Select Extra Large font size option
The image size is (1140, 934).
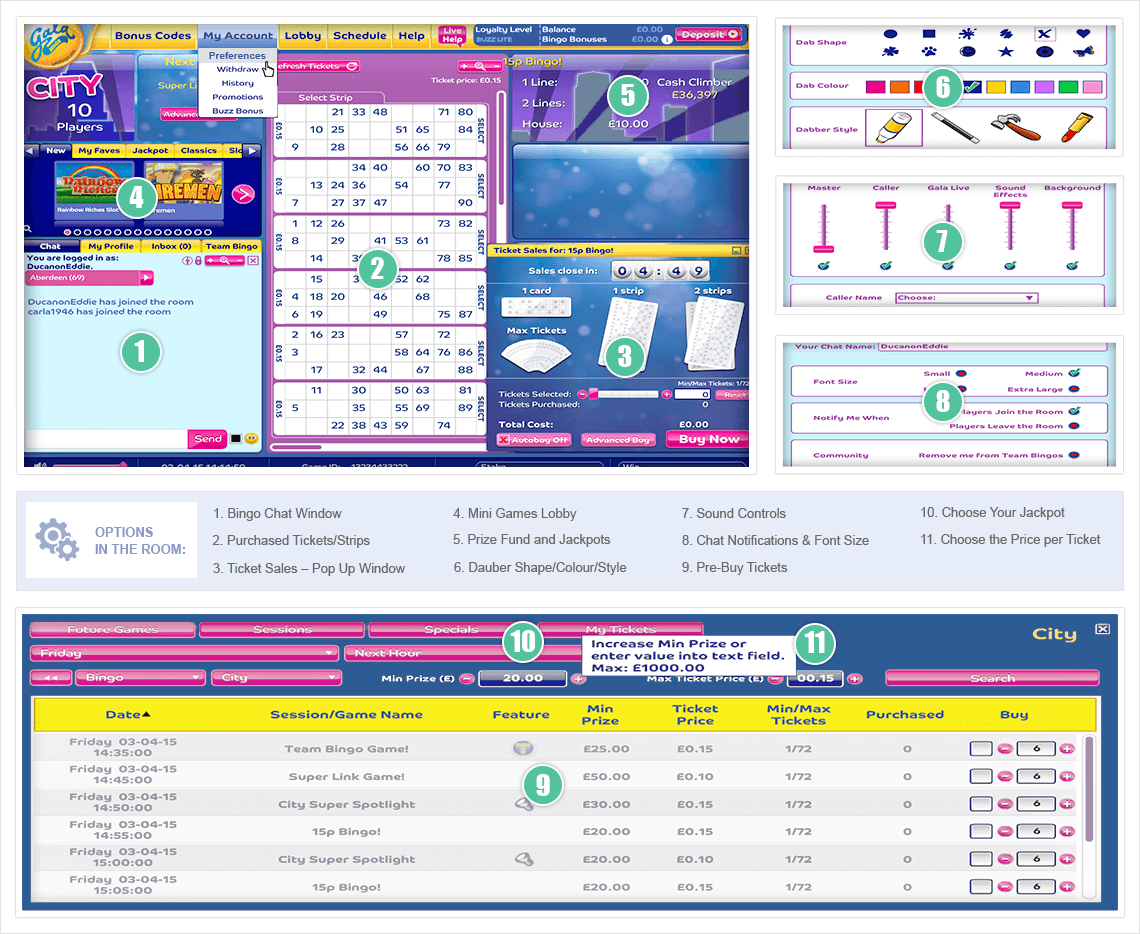tap(1074, 390)
